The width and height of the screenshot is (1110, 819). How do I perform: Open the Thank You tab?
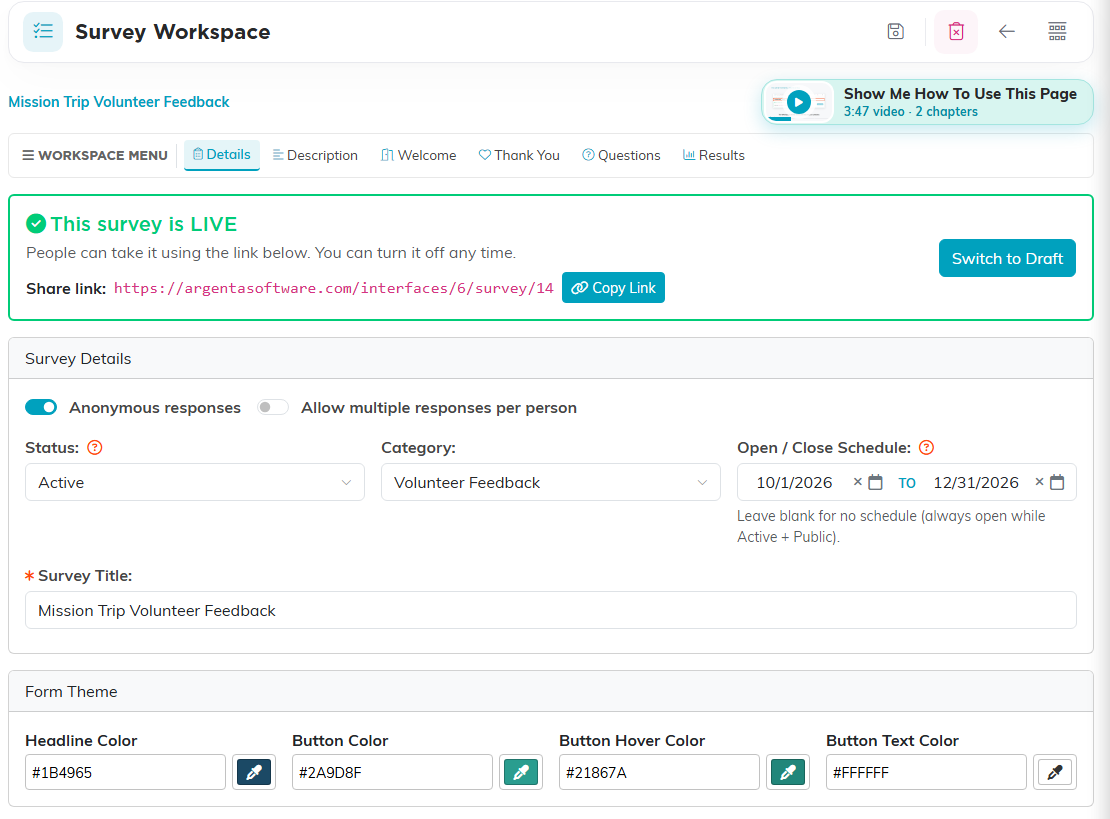[x=519, y=155]
